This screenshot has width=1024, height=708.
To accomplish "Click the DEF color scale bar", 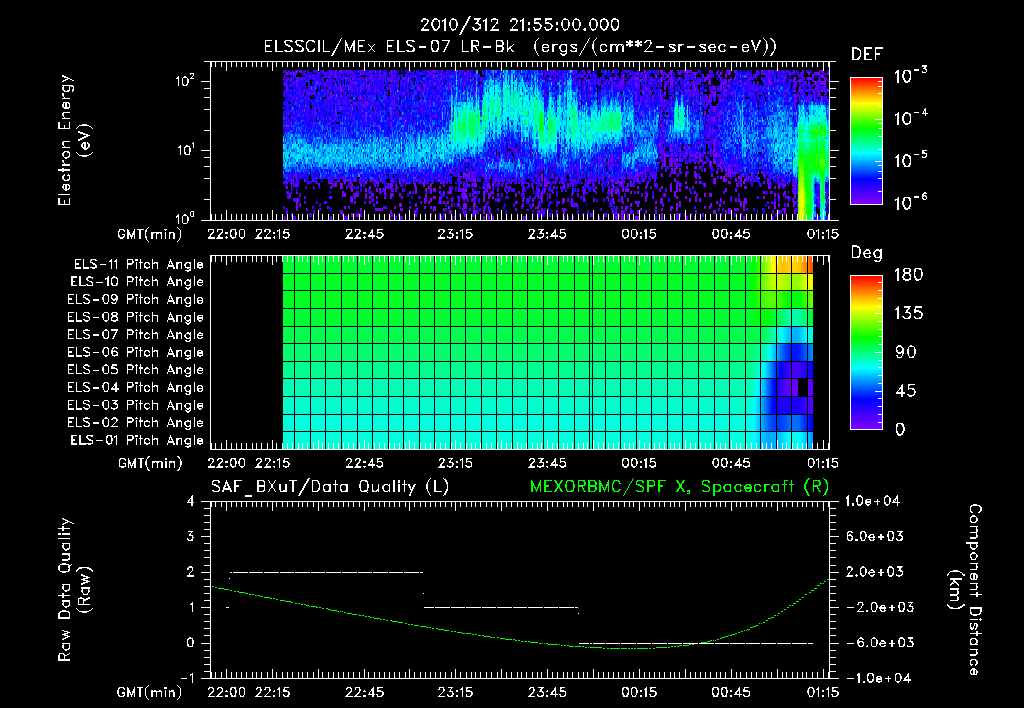I will (866, 140).
